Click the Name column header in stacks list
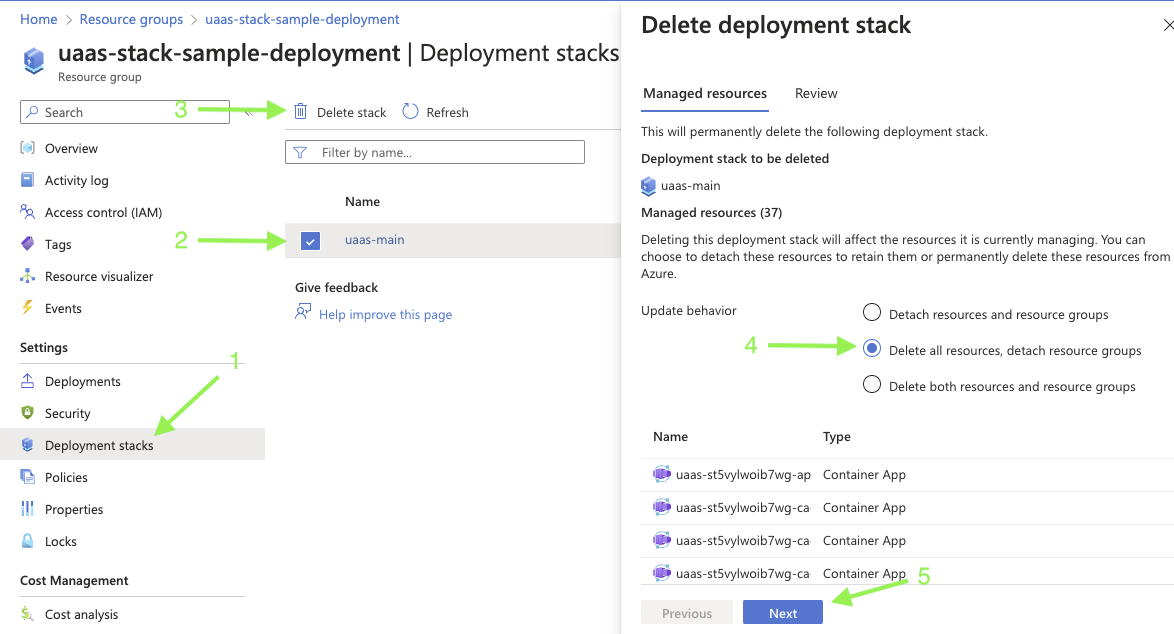 [362, 201]
